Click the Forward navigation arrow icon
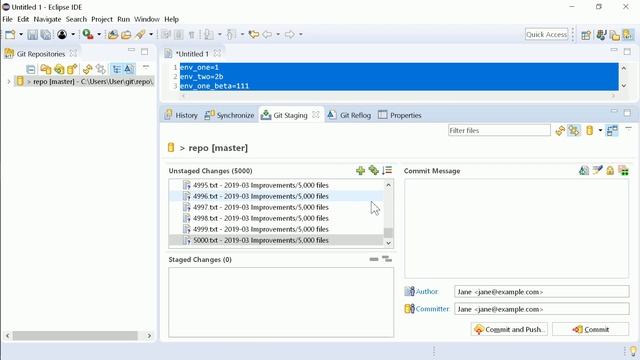Screen dimensions: 640x360 coord(290,35)
